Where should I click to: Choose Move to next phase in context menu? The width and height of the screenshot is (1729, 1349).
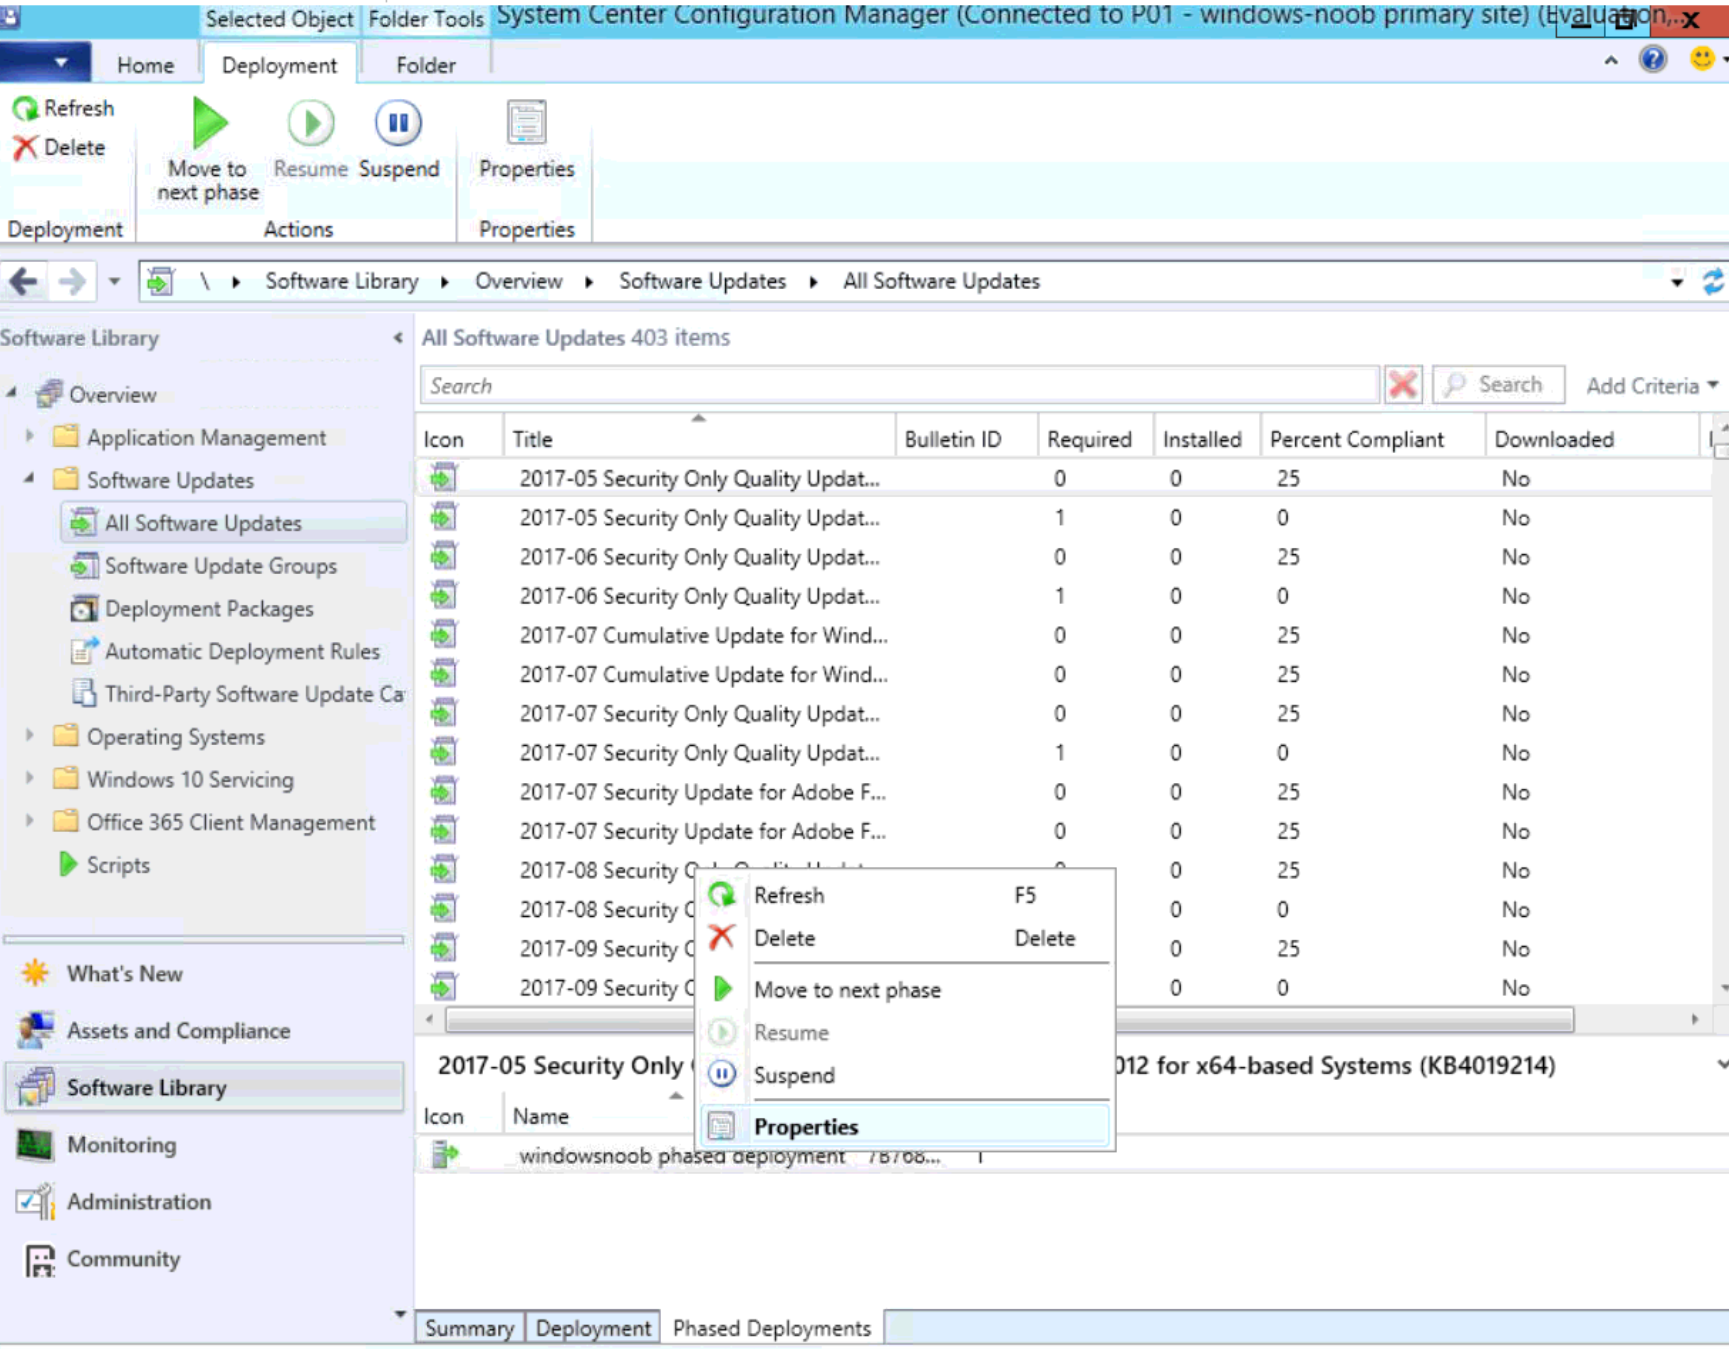[x=905, y=990]
